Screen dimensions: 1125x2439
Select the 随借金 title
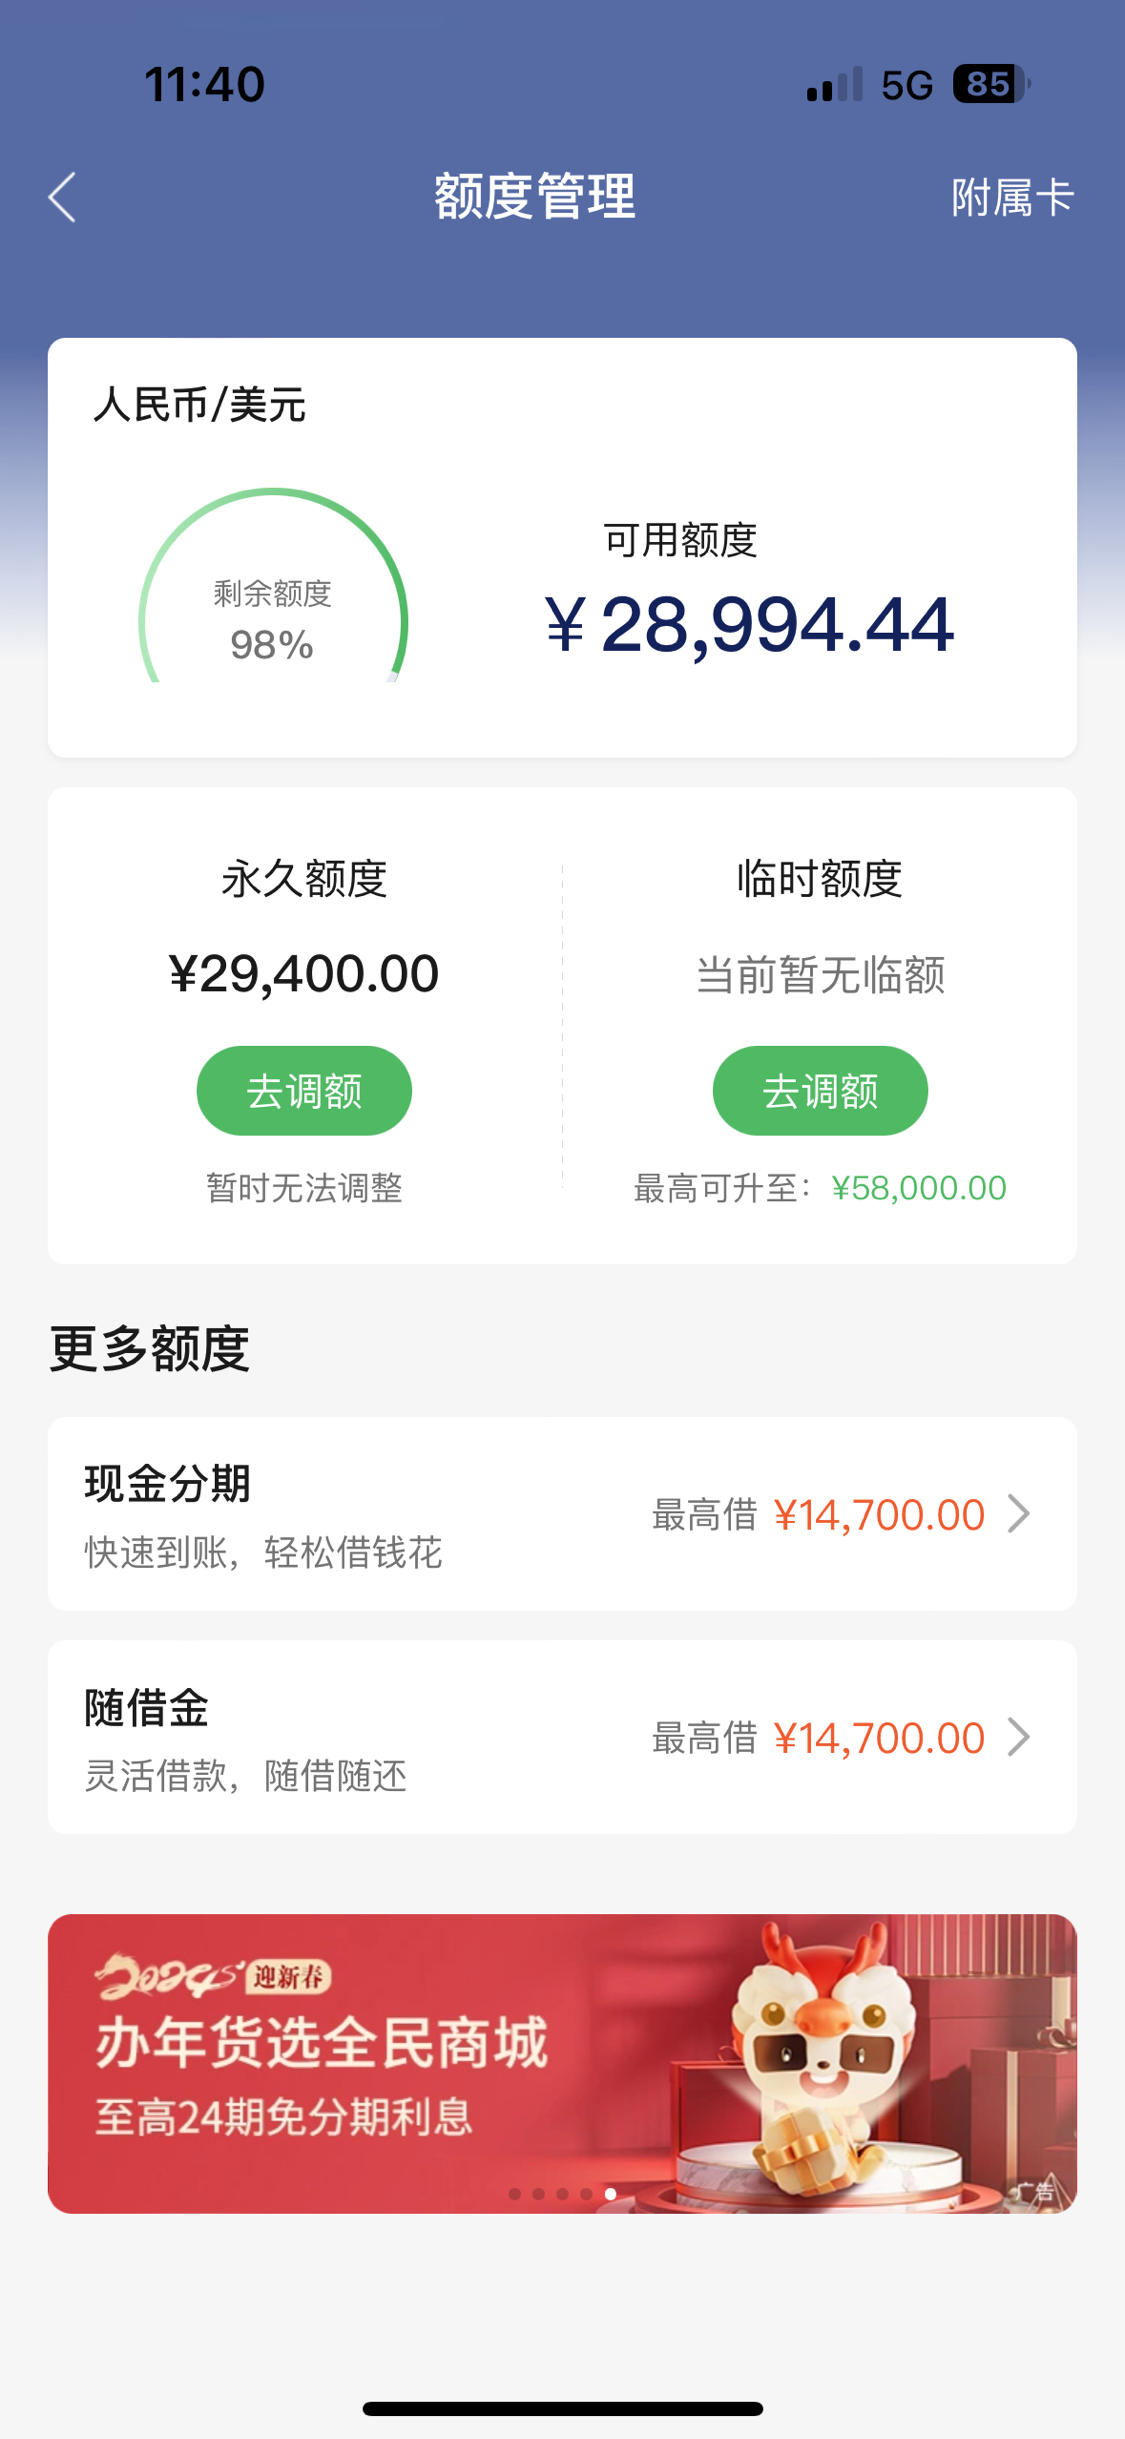(x=146, y=1707)
